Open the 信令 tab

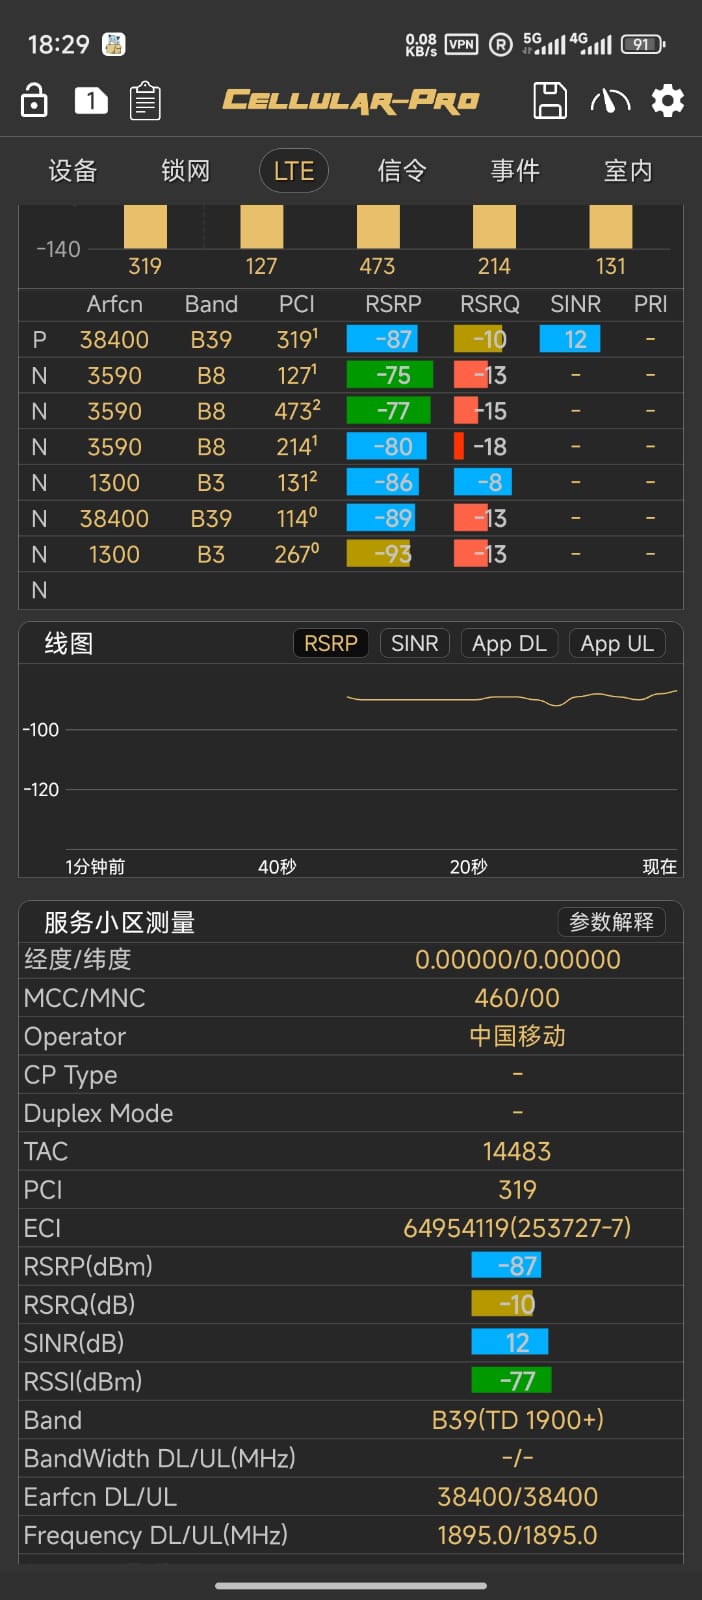coord(402,171)
